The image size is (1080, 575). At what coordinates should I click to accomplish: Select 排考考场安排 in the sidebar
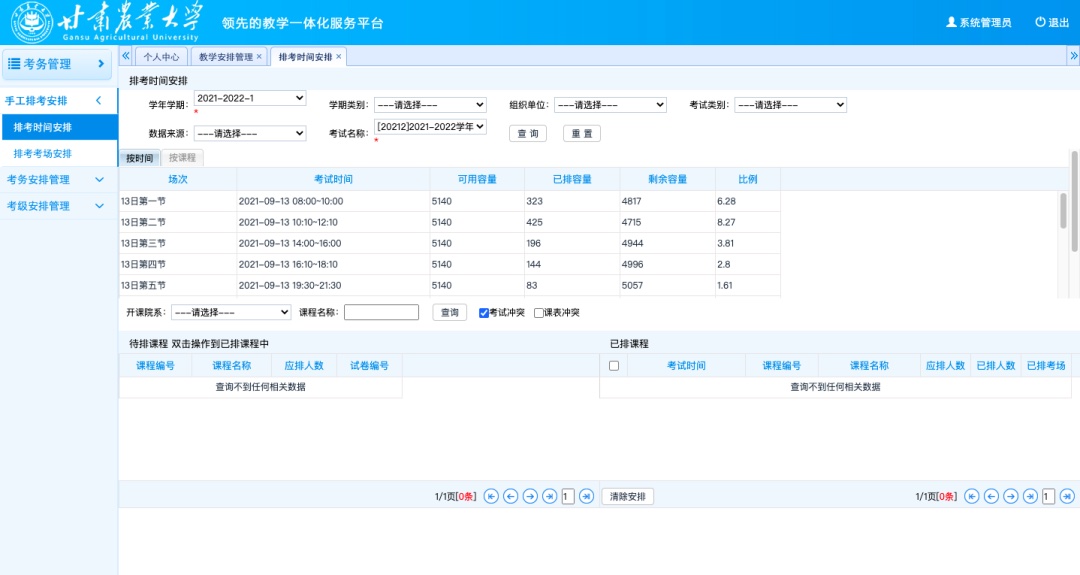point(43,154)
